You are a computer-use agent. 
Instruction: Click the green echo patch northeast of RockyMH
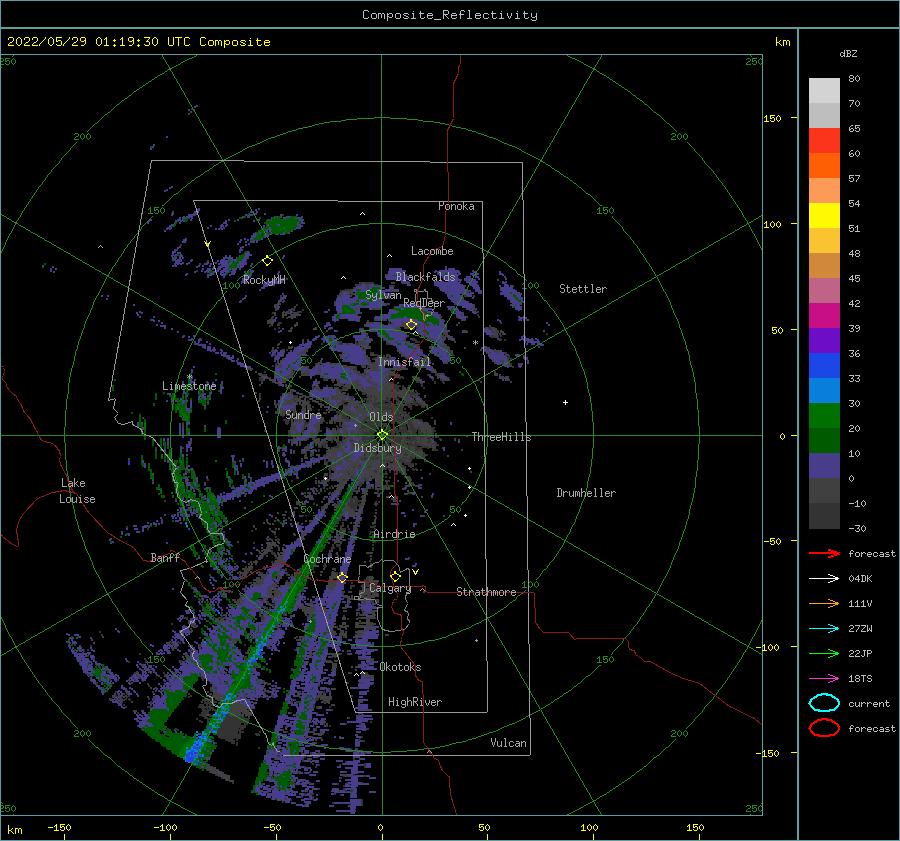[x=285, y=223]
